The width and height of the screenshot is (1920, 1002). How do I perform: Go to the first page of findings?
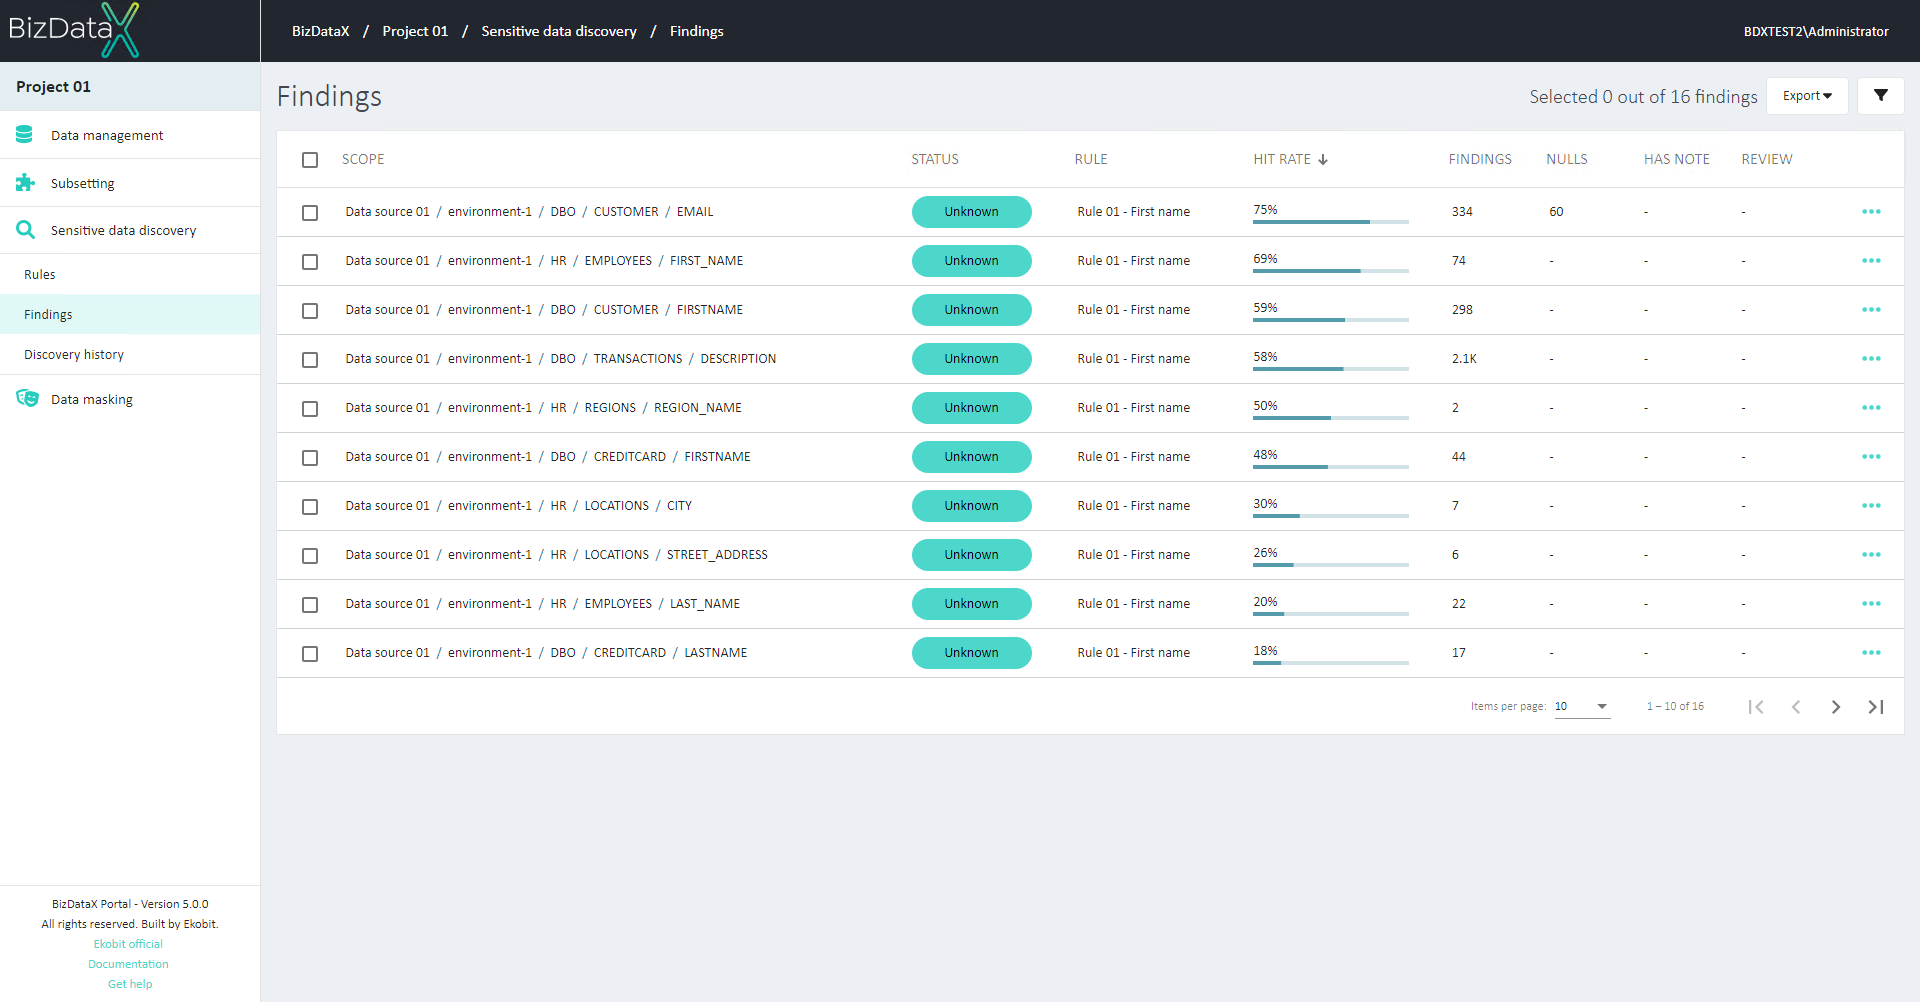pyautogui.click(x=1756, y=707)
